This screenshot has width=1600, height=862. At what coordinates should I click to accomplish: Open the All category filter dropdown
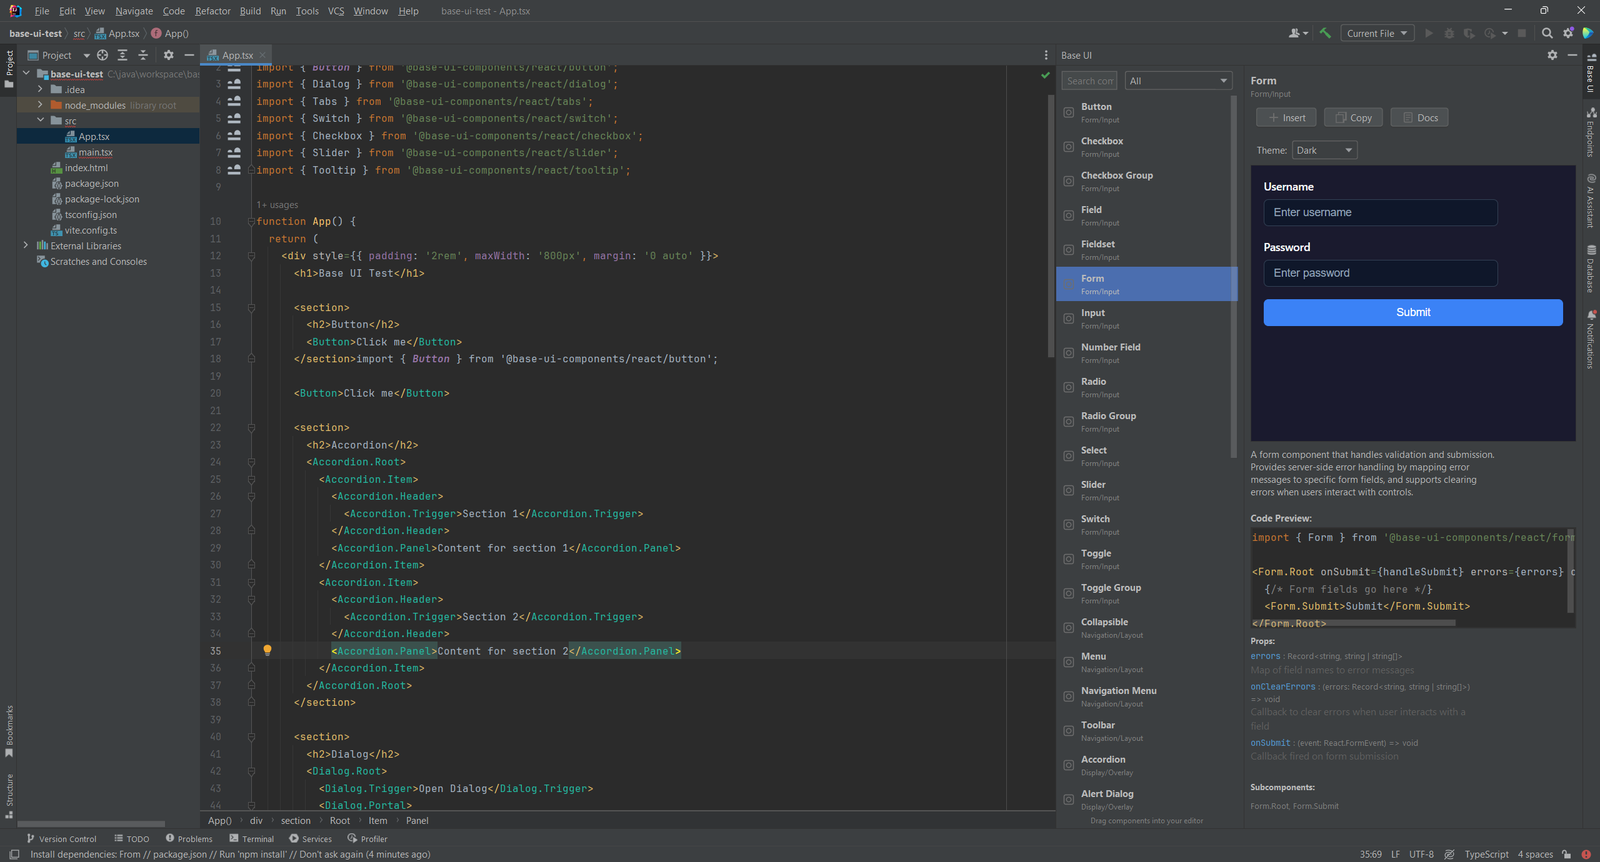(x=1179, y=81)
